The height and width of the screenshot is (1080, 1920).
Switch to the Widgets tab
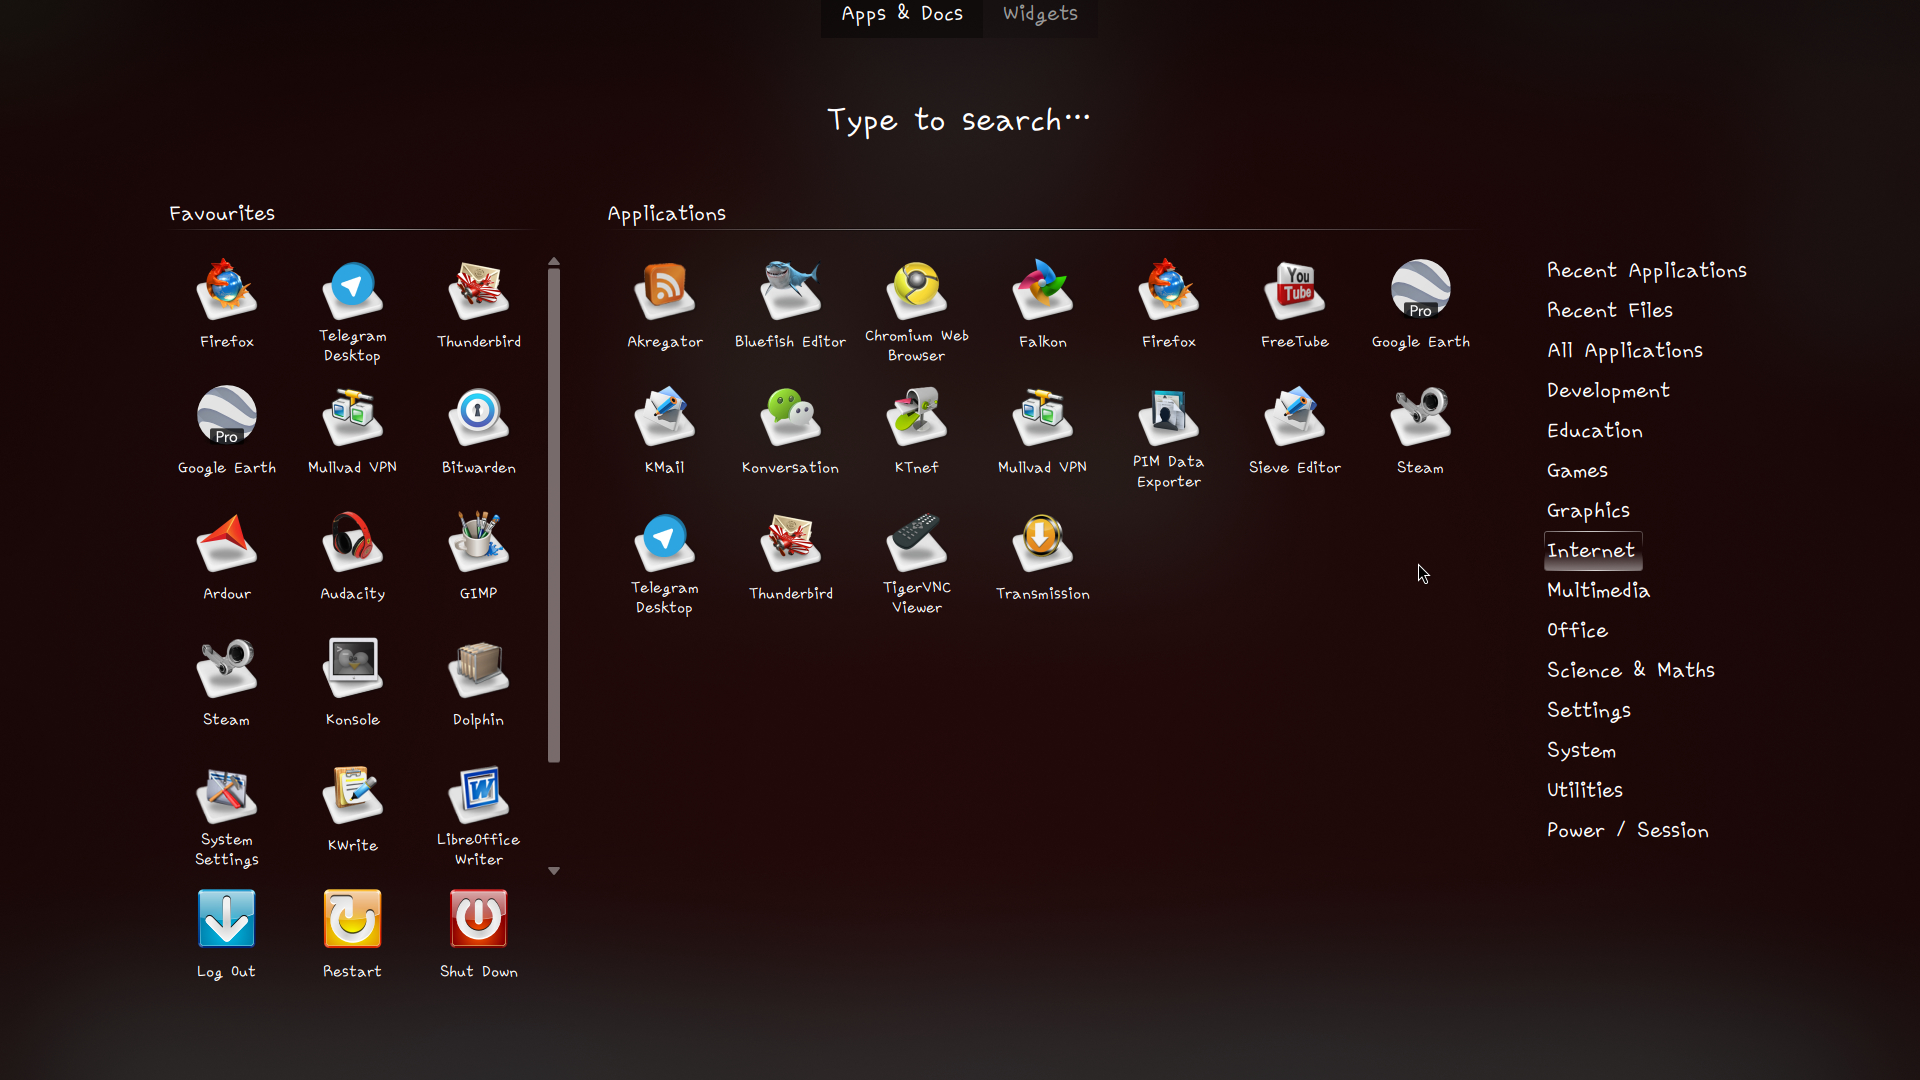pyautogui.click(x=1040, y=14)
